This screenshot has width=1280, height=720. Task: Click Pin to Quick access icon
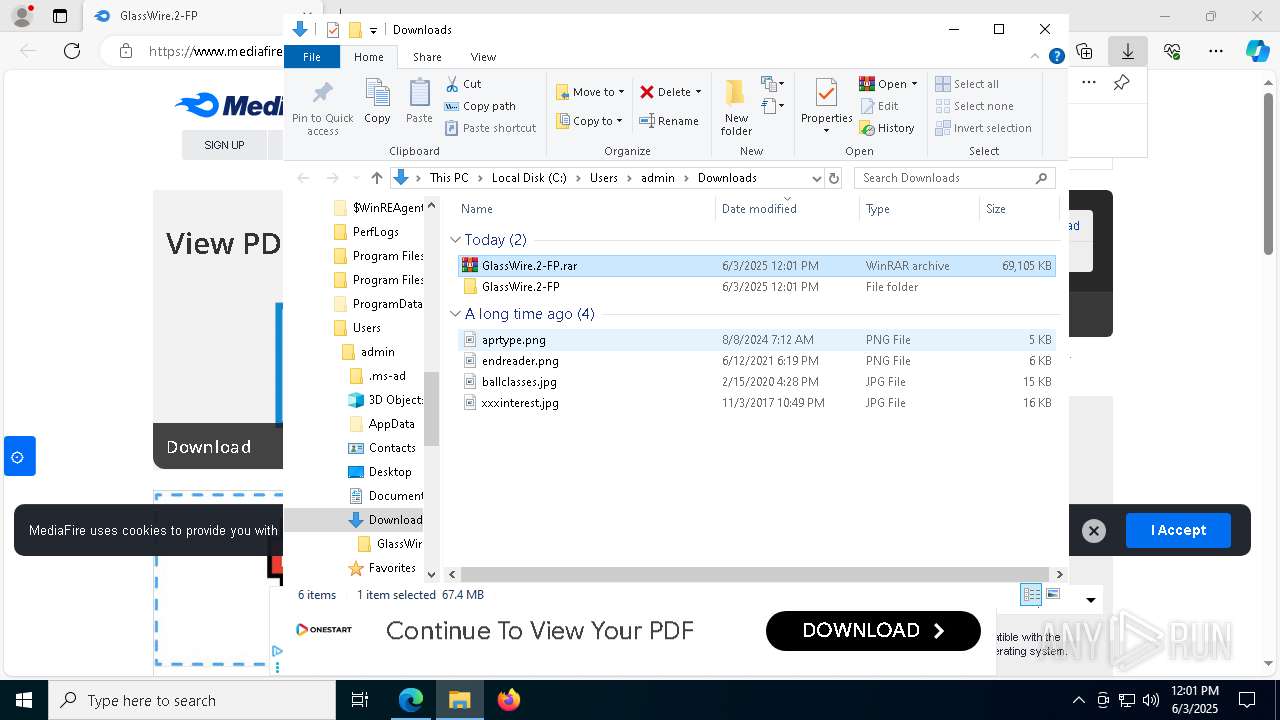(322, 108)
